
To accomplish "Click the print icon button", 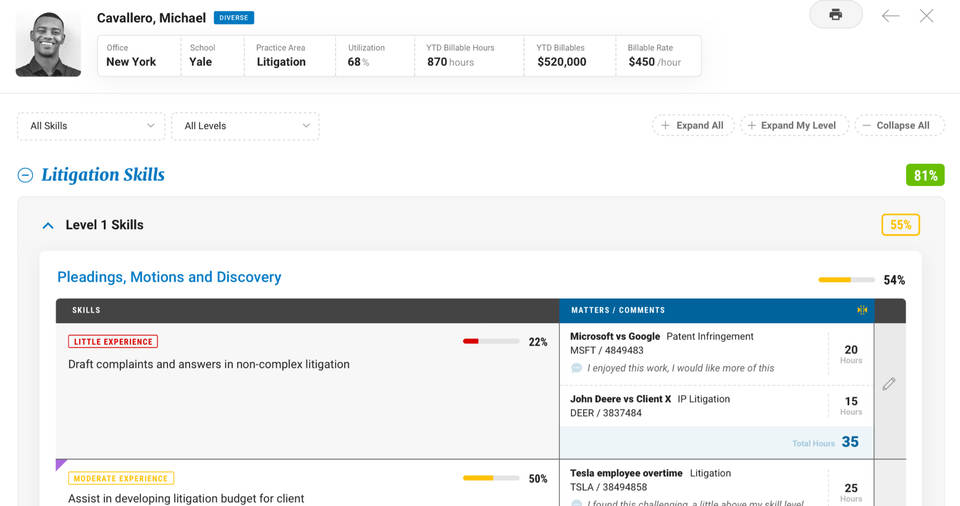I will pos(836,15).
